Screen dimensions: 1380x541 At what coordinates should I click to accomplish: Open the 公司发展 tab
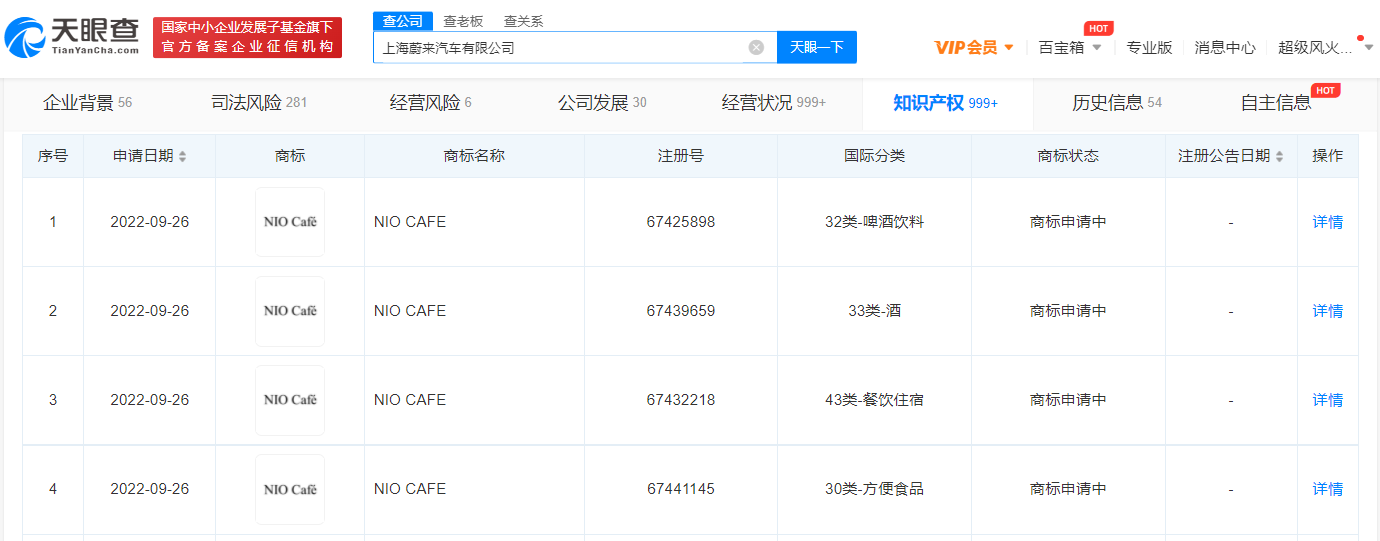(602, 103)
